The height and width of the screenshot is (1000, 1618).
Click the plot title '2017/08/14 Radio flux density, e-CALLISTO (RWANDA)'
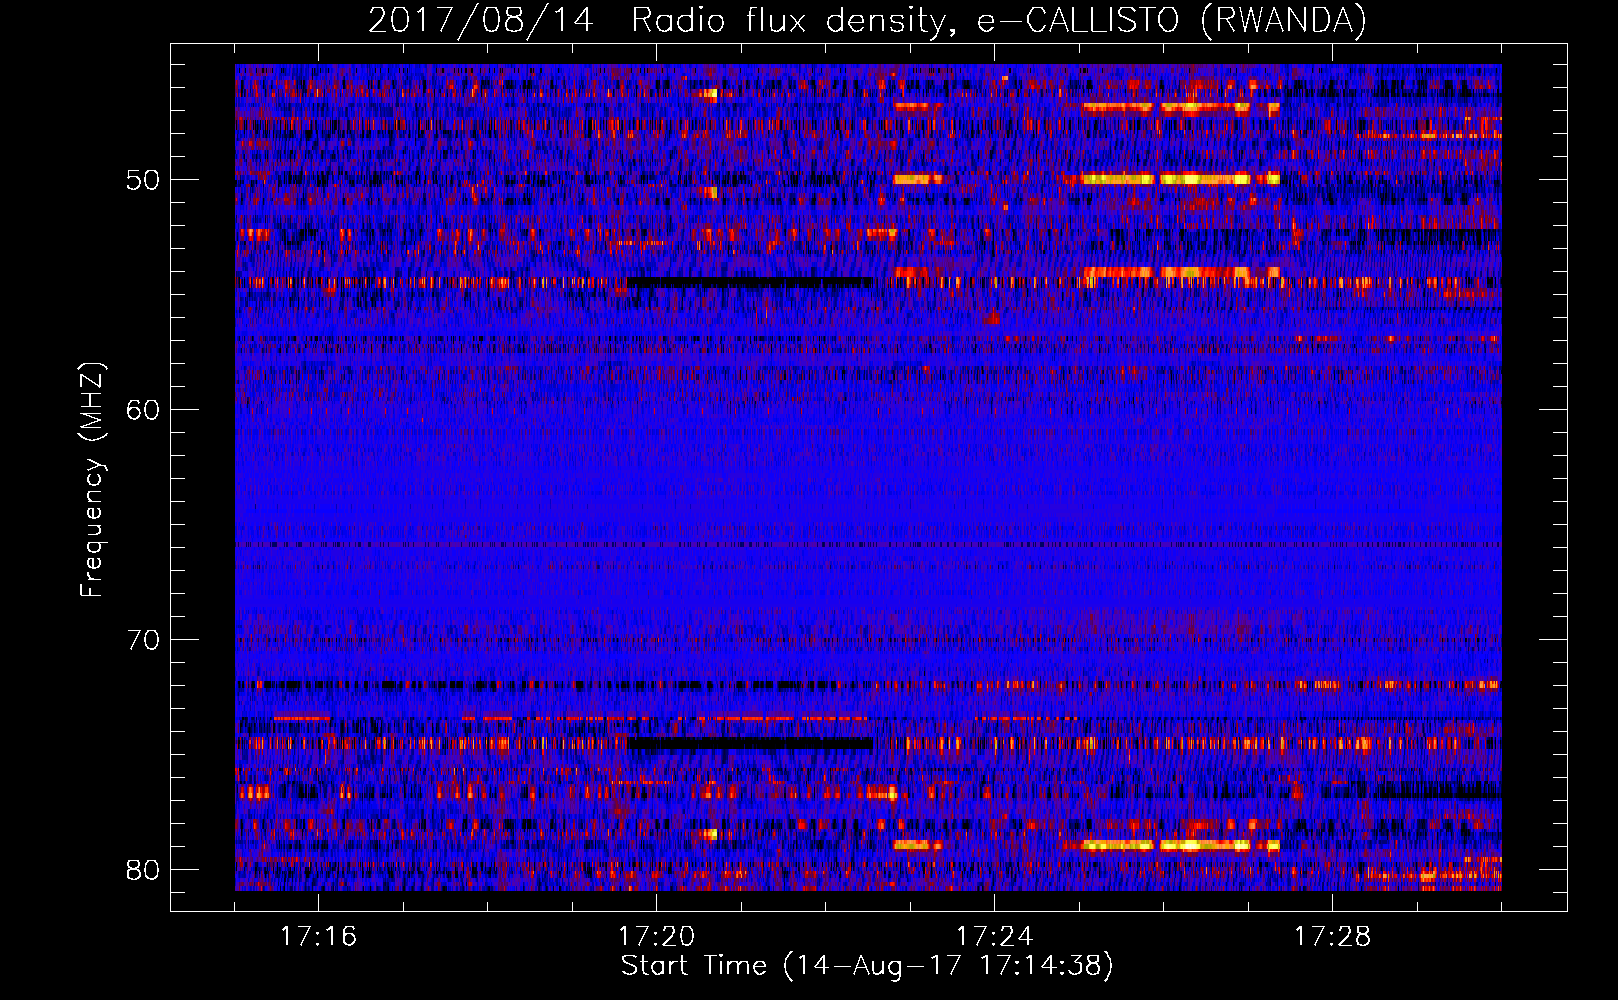tap(867, 21)
